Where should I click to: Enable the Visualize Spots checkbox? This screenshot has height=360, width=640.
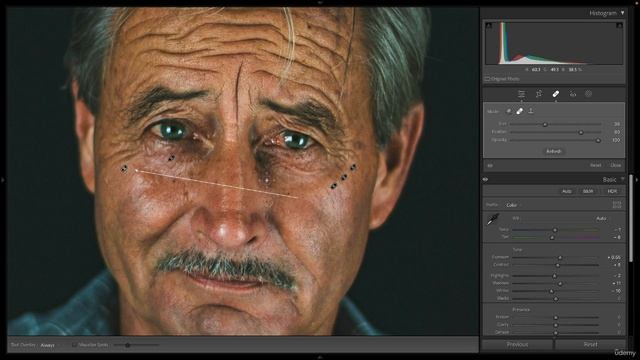(74, 345)
